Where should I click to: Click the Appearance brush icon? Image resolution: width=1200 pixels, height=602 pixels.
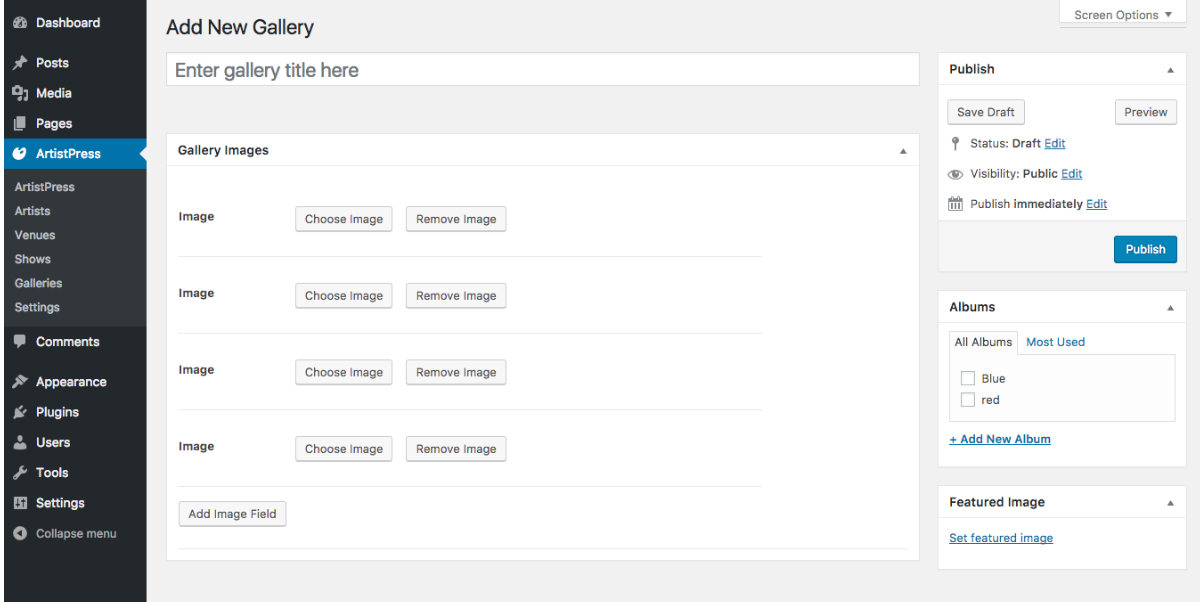point(19,382)
